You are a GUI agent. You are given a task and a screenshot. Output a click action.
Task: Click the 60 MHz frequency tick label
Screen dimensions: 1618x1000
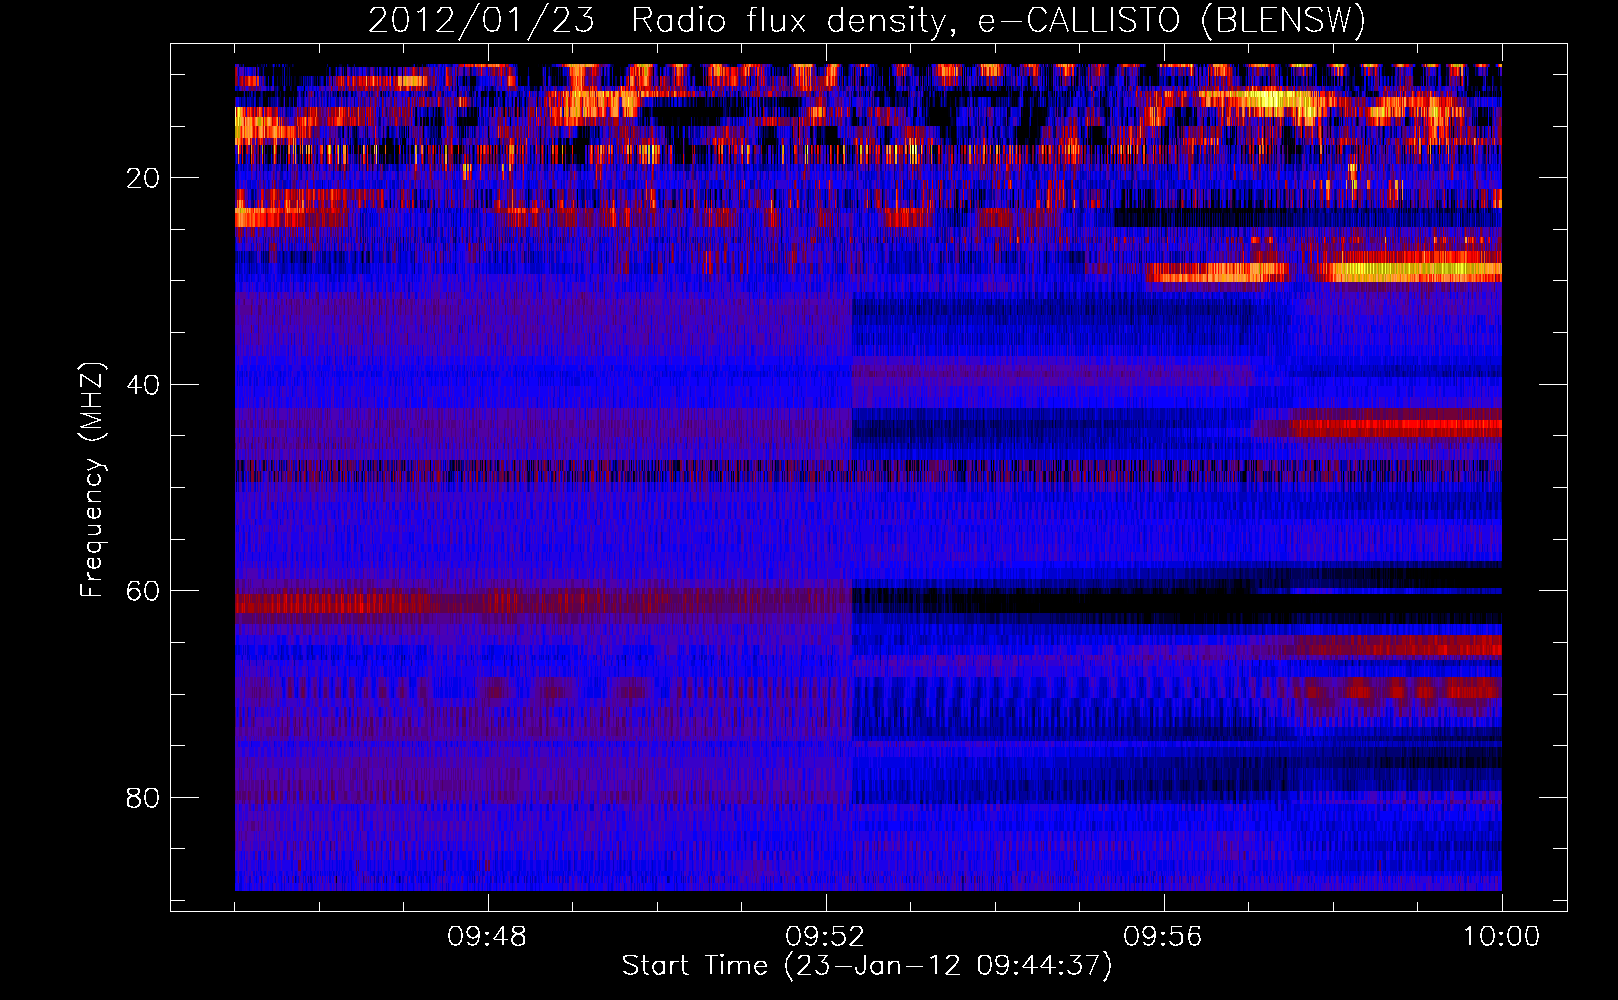click(143, 591)
